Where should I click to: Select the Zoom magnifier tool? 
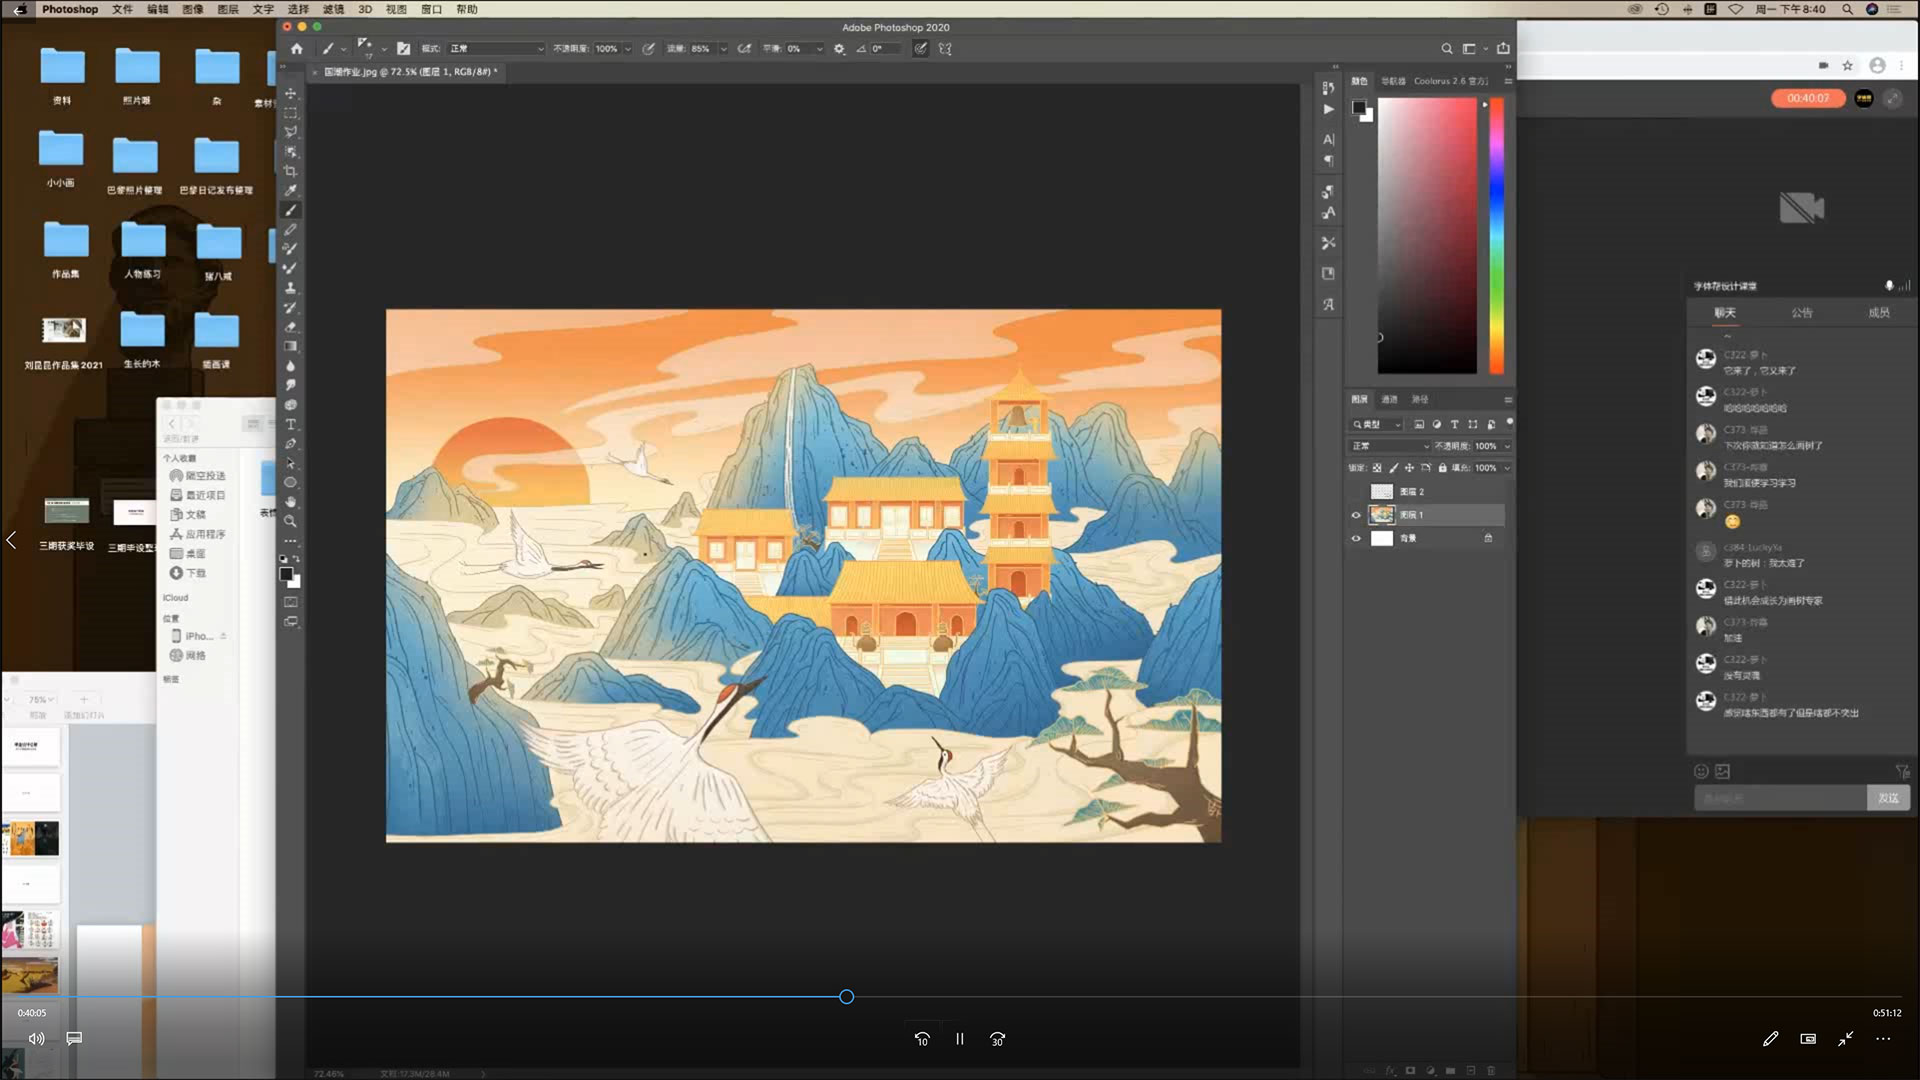click(x=290, y=521)
